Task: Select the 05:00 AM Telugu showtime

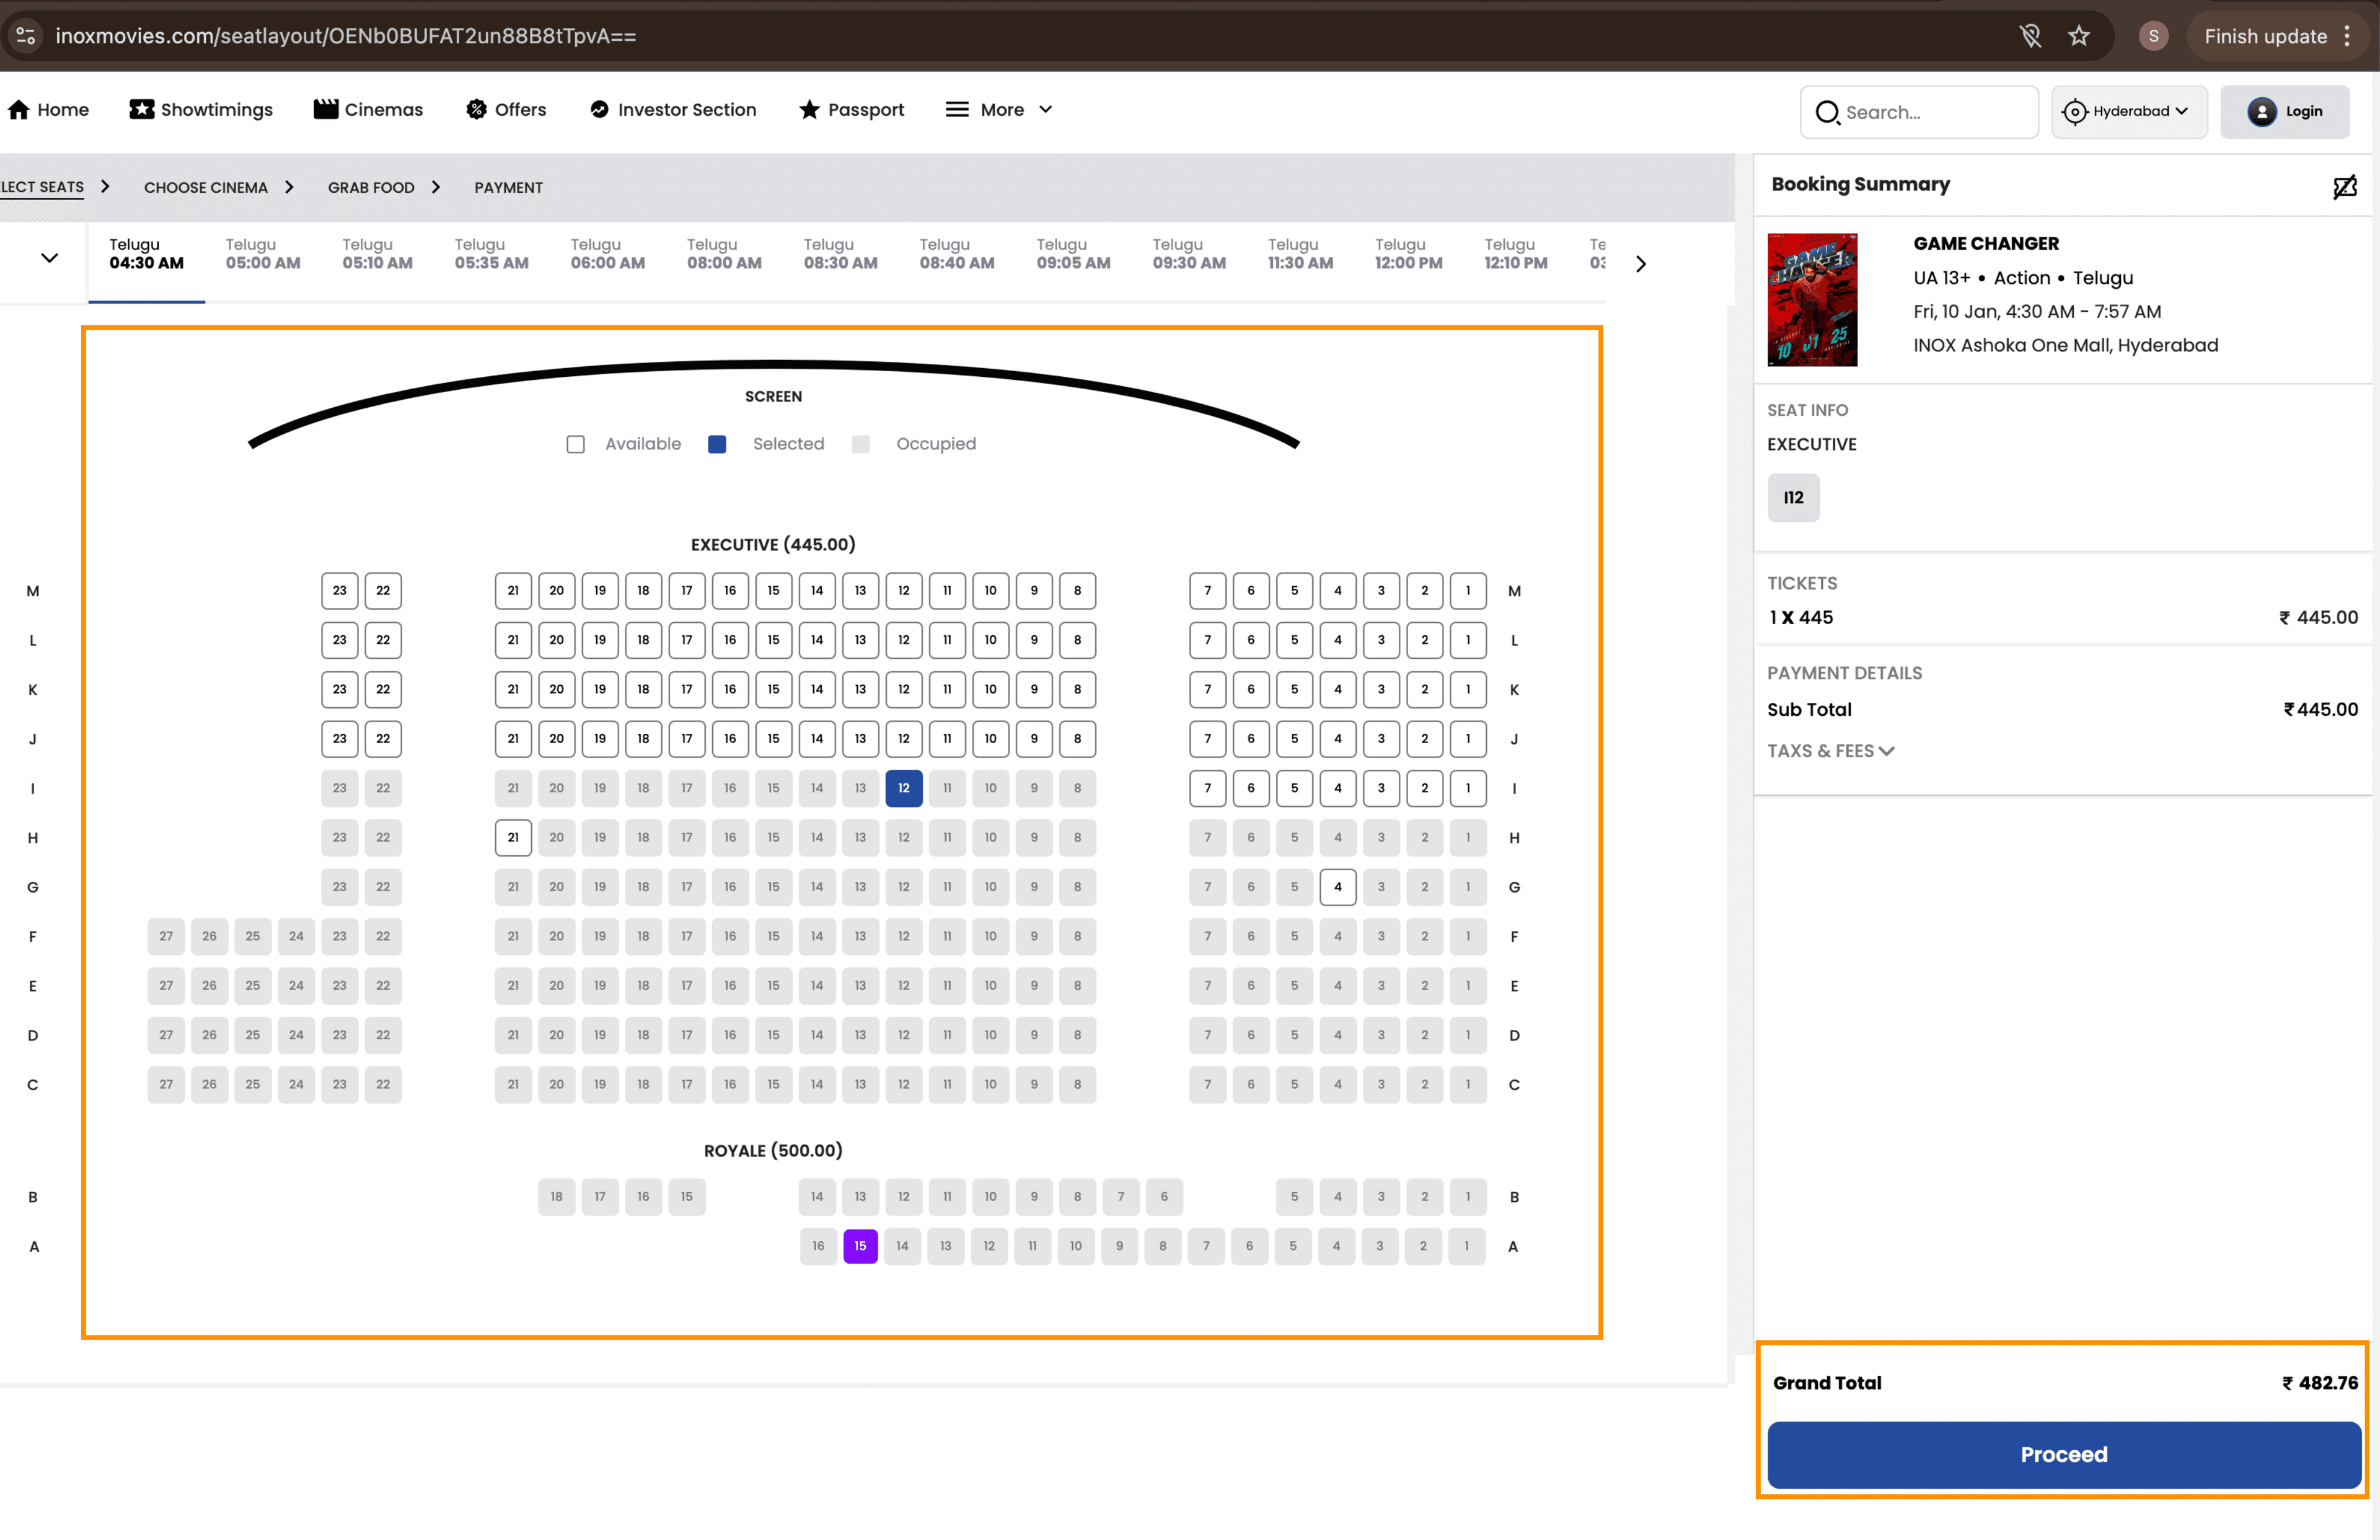Action: 262,254
